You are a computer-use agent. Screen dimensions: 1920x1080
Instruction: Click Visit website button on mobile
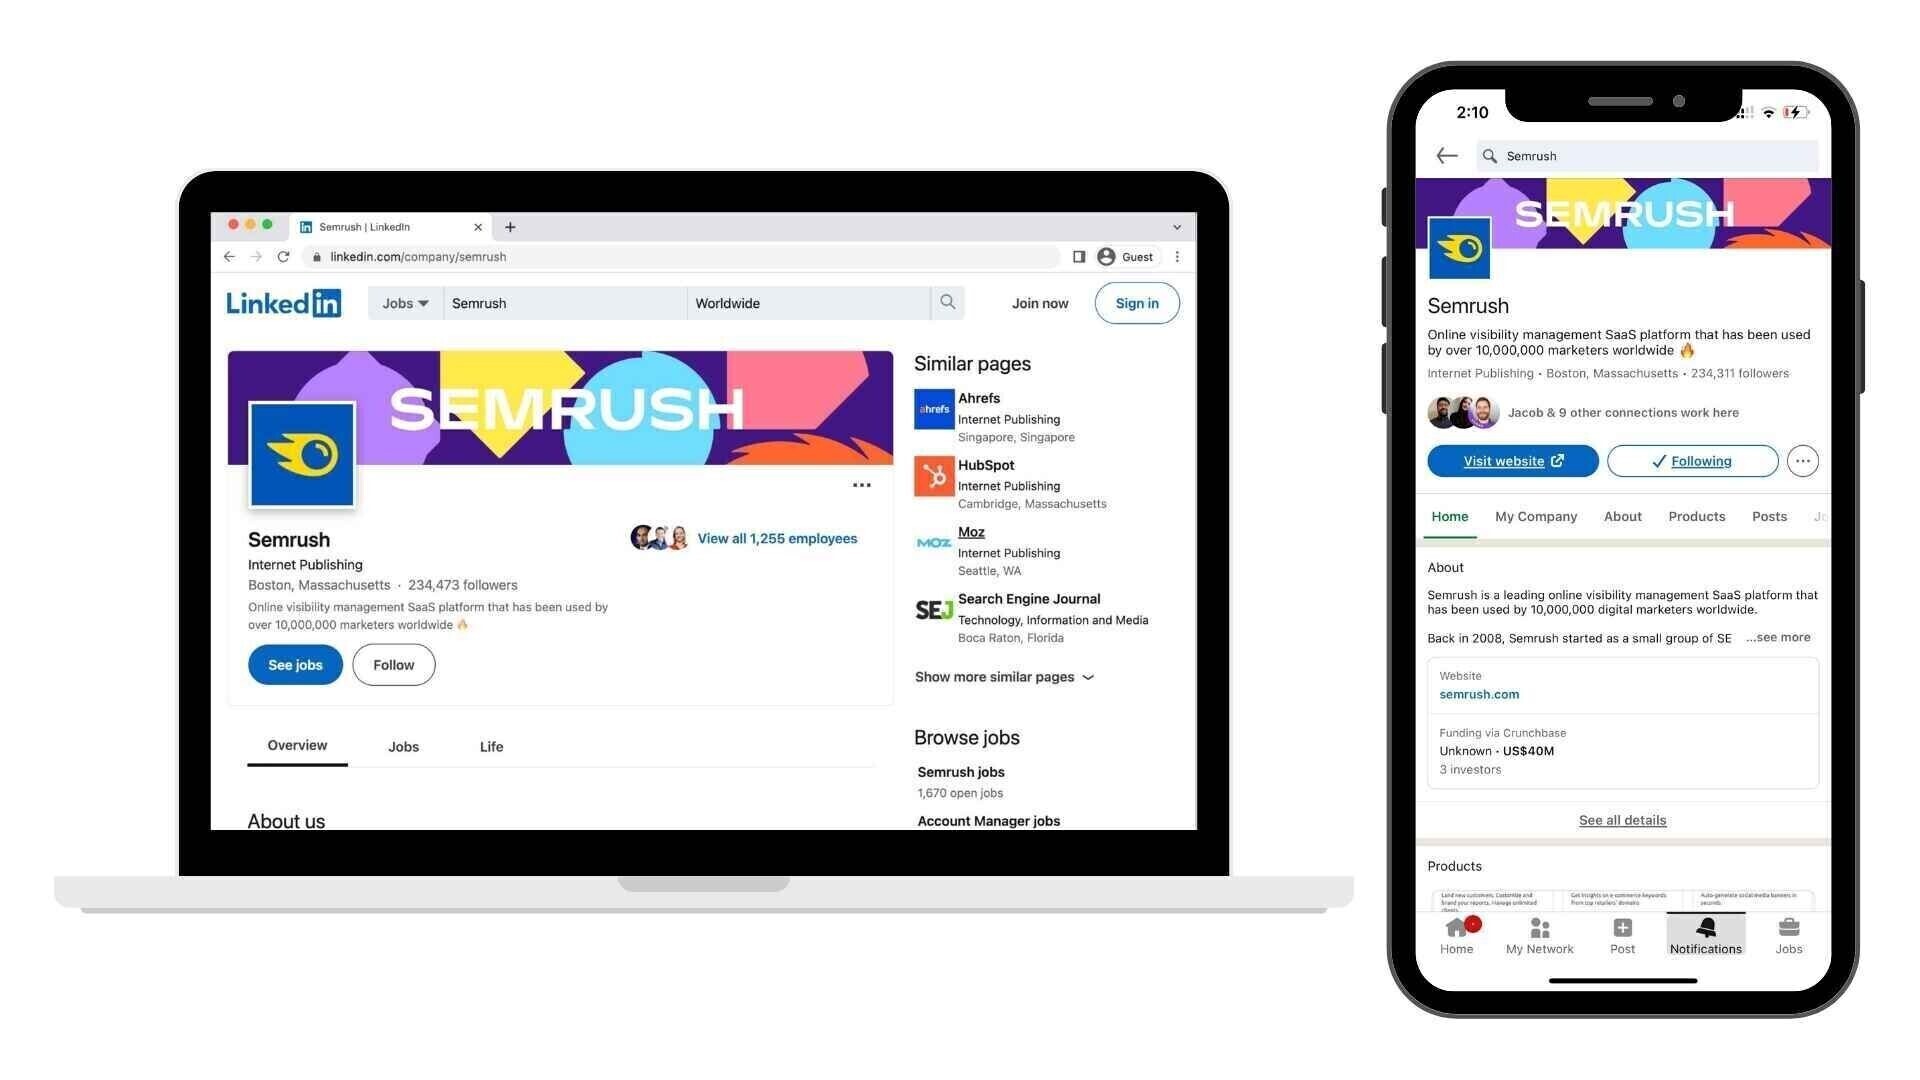[x=1513, y=460]
